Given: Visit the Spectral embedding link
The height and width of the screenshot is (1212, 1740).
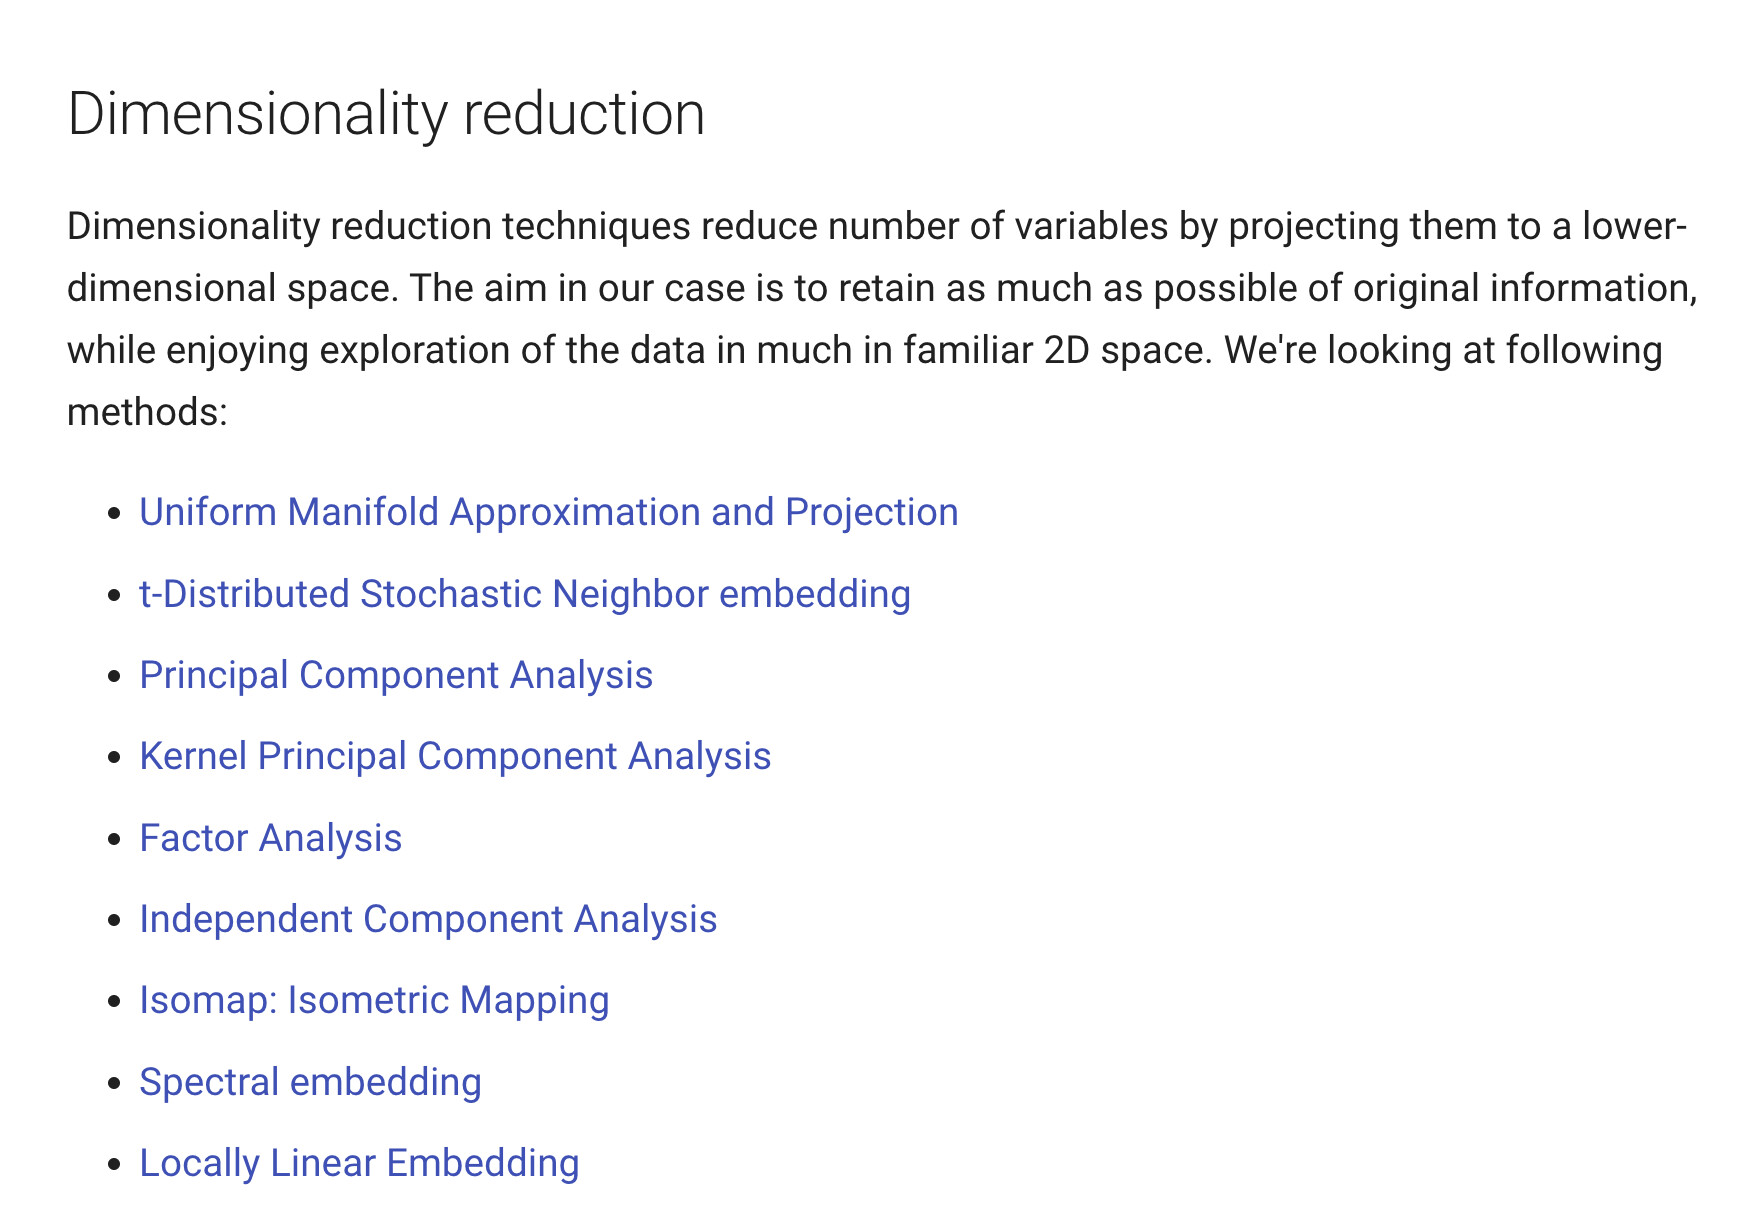Looking at the screenshot, I should [x=310, y=1083].
